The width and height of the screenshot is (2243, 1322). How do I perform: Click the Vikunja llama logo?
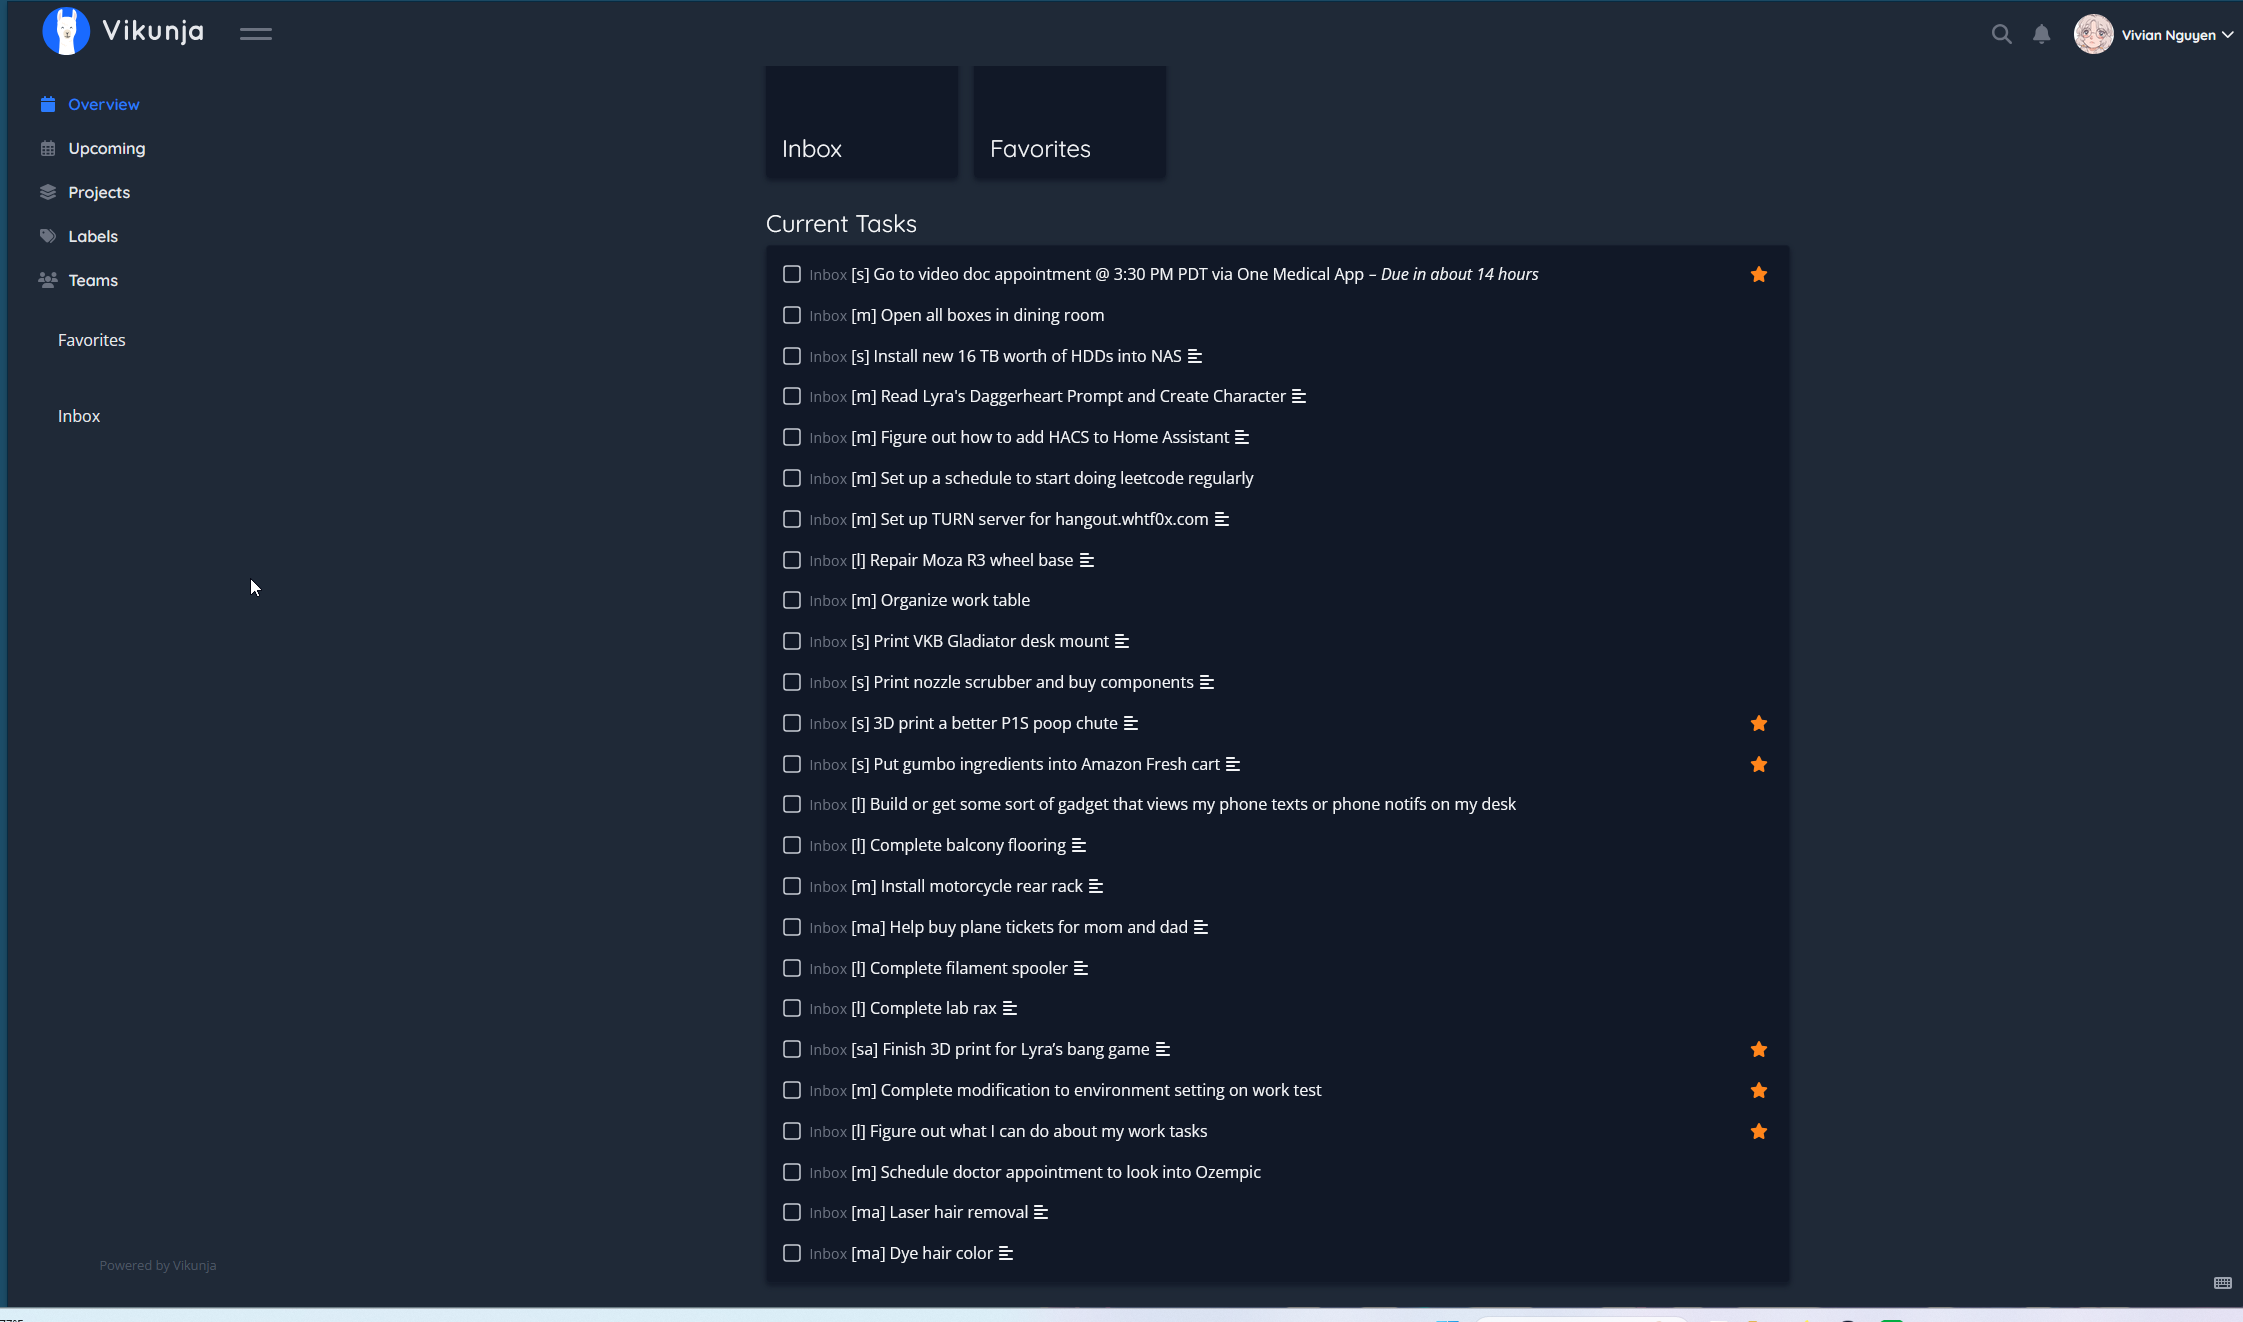66,32
